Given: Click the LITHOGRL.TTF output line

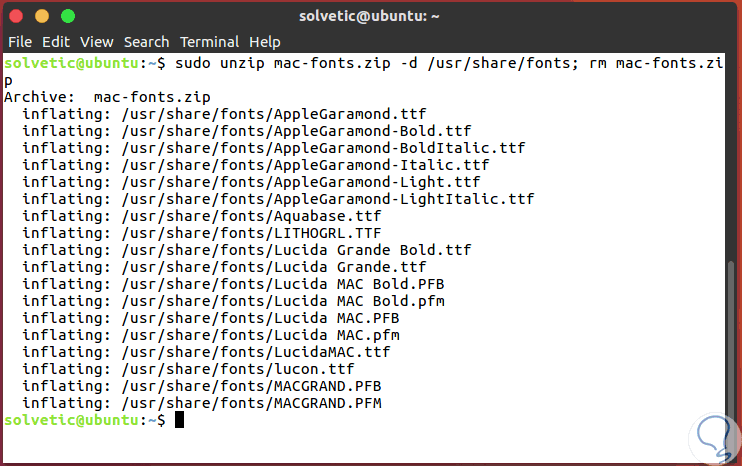Looking at the screenshot, I should pyautogui.click(x=201, y=233).
